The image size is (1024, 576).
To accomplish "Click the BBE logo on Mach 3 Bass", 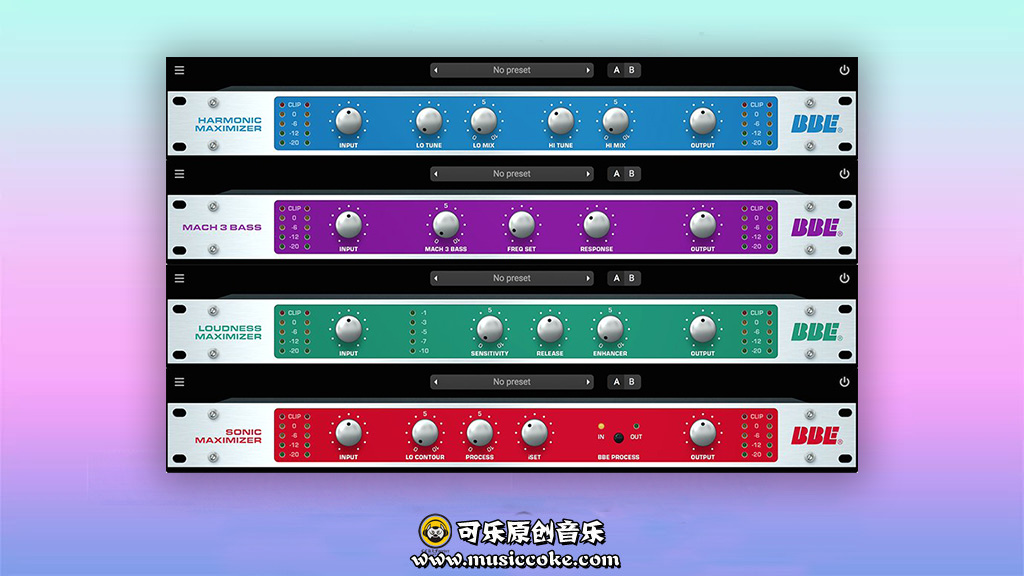I will [816, 227].
